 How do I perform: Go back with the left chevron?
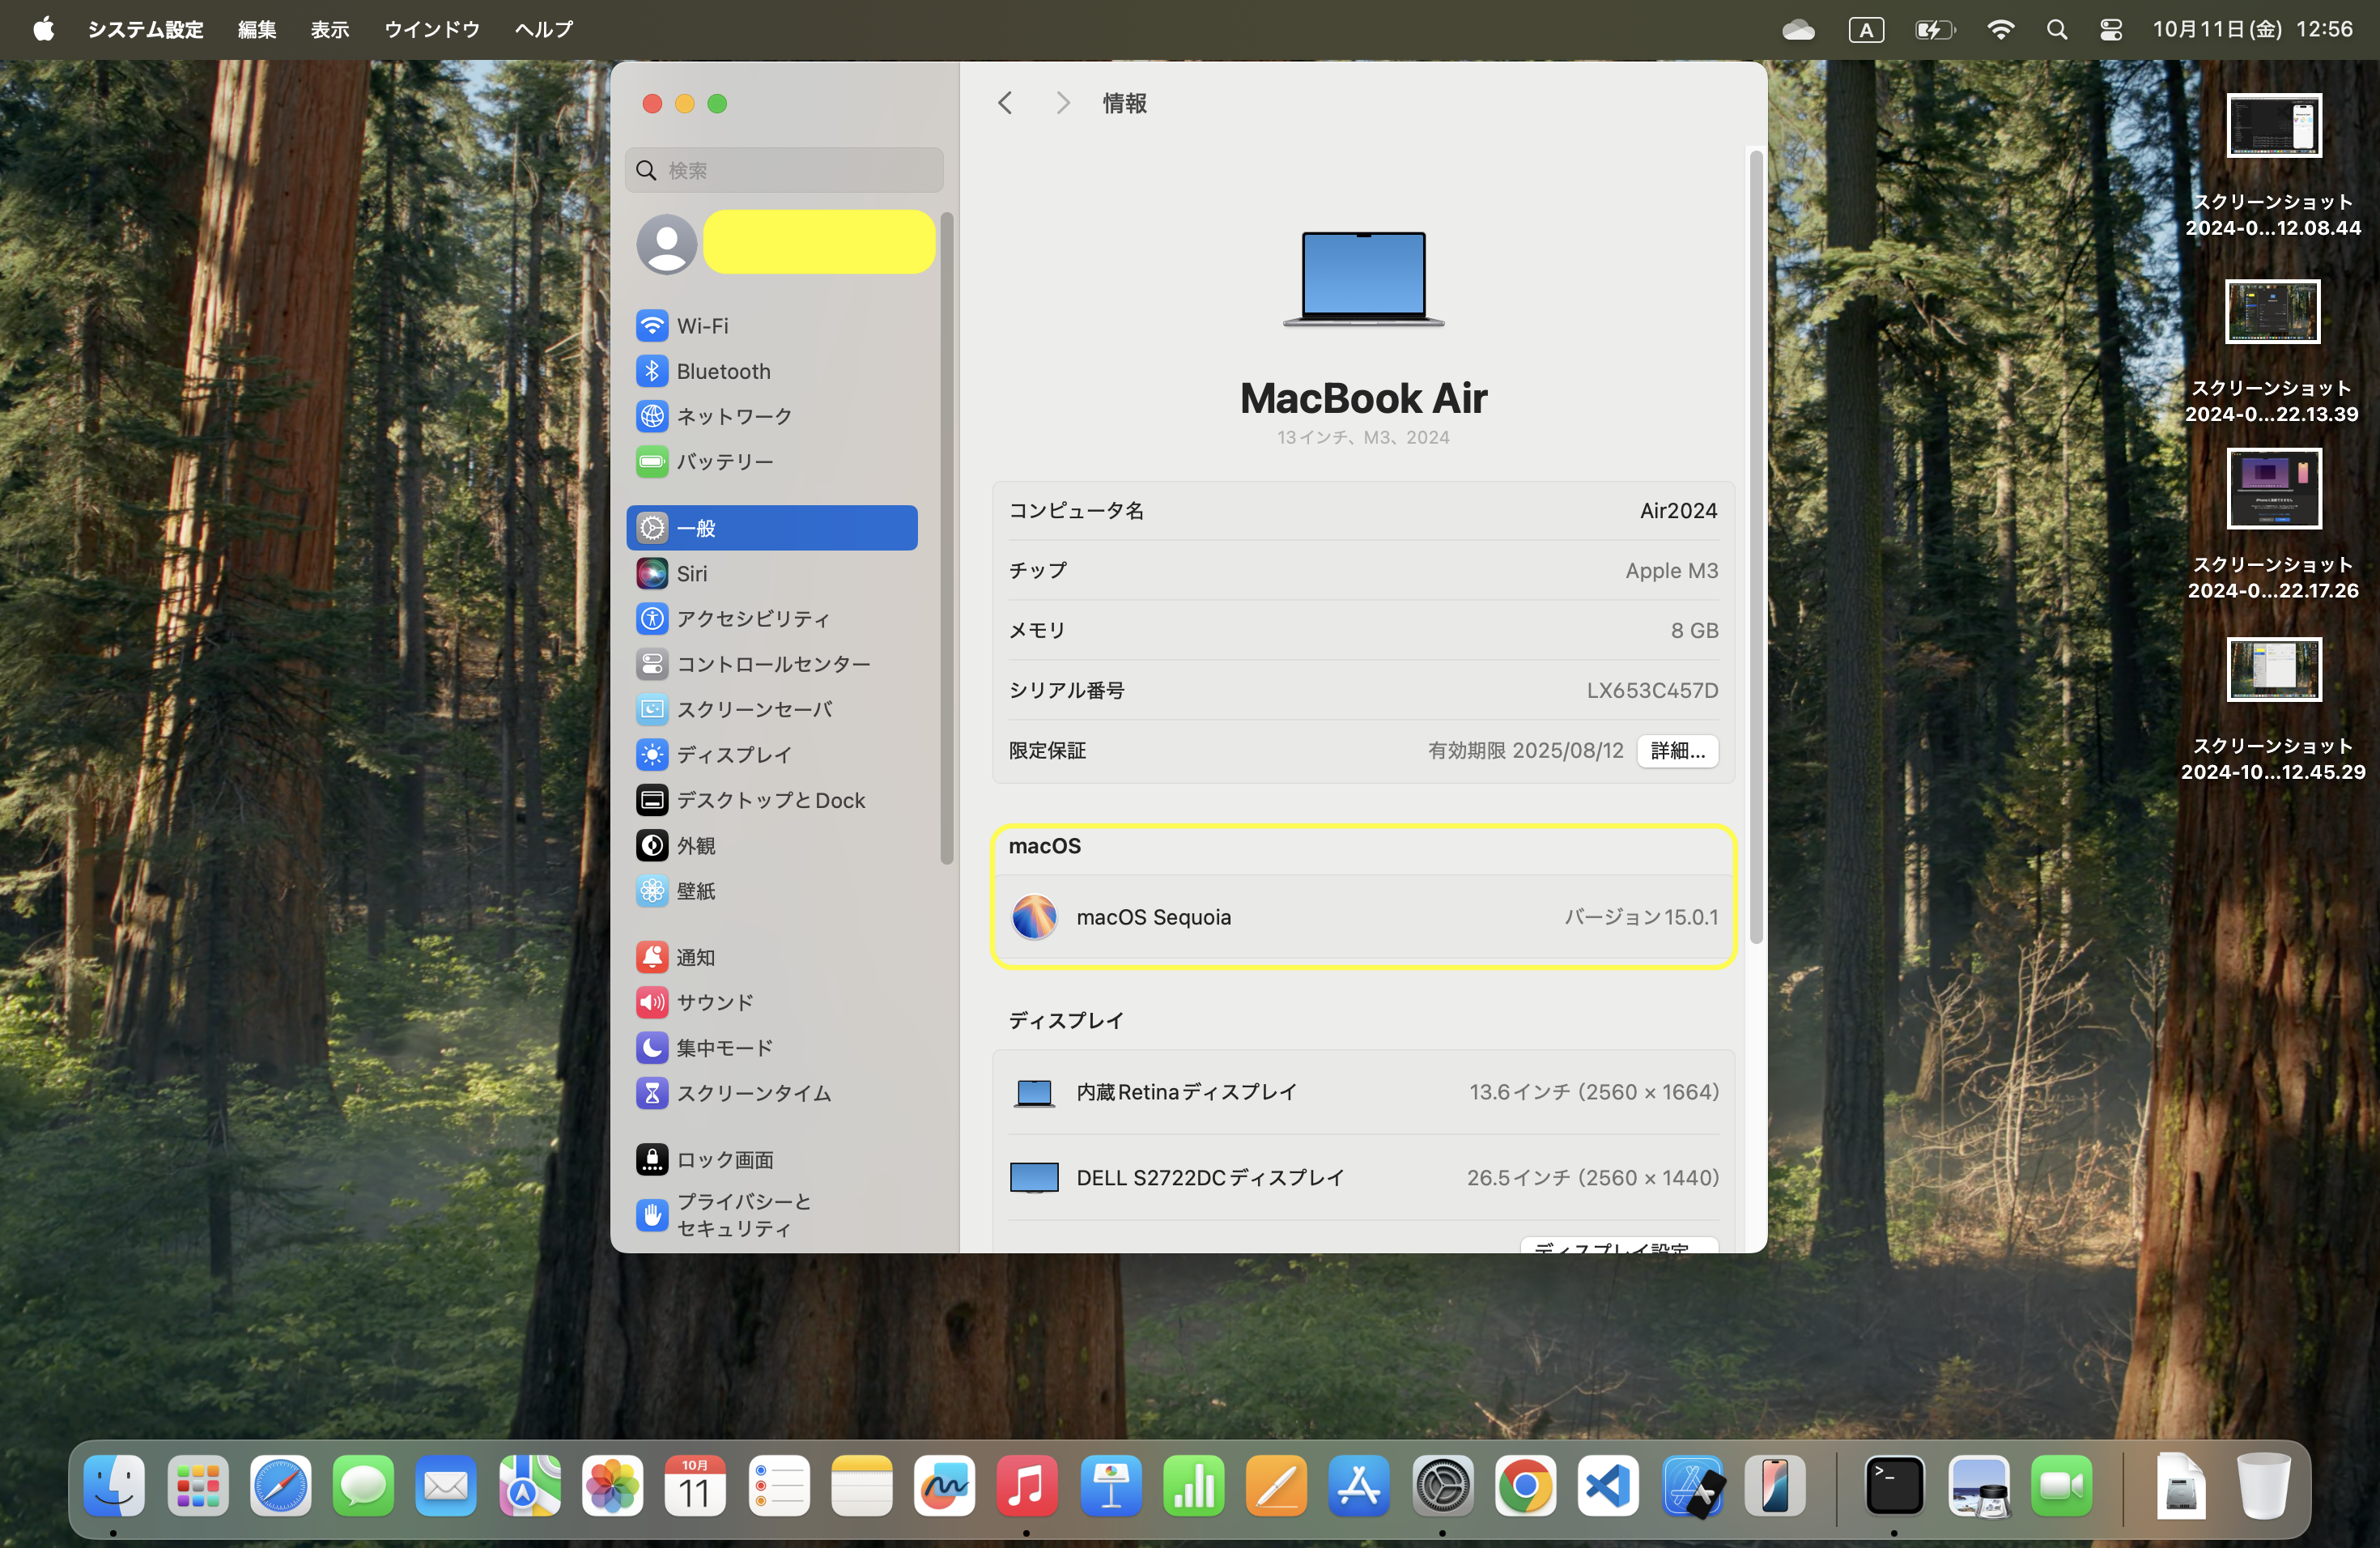point(1005,103)
